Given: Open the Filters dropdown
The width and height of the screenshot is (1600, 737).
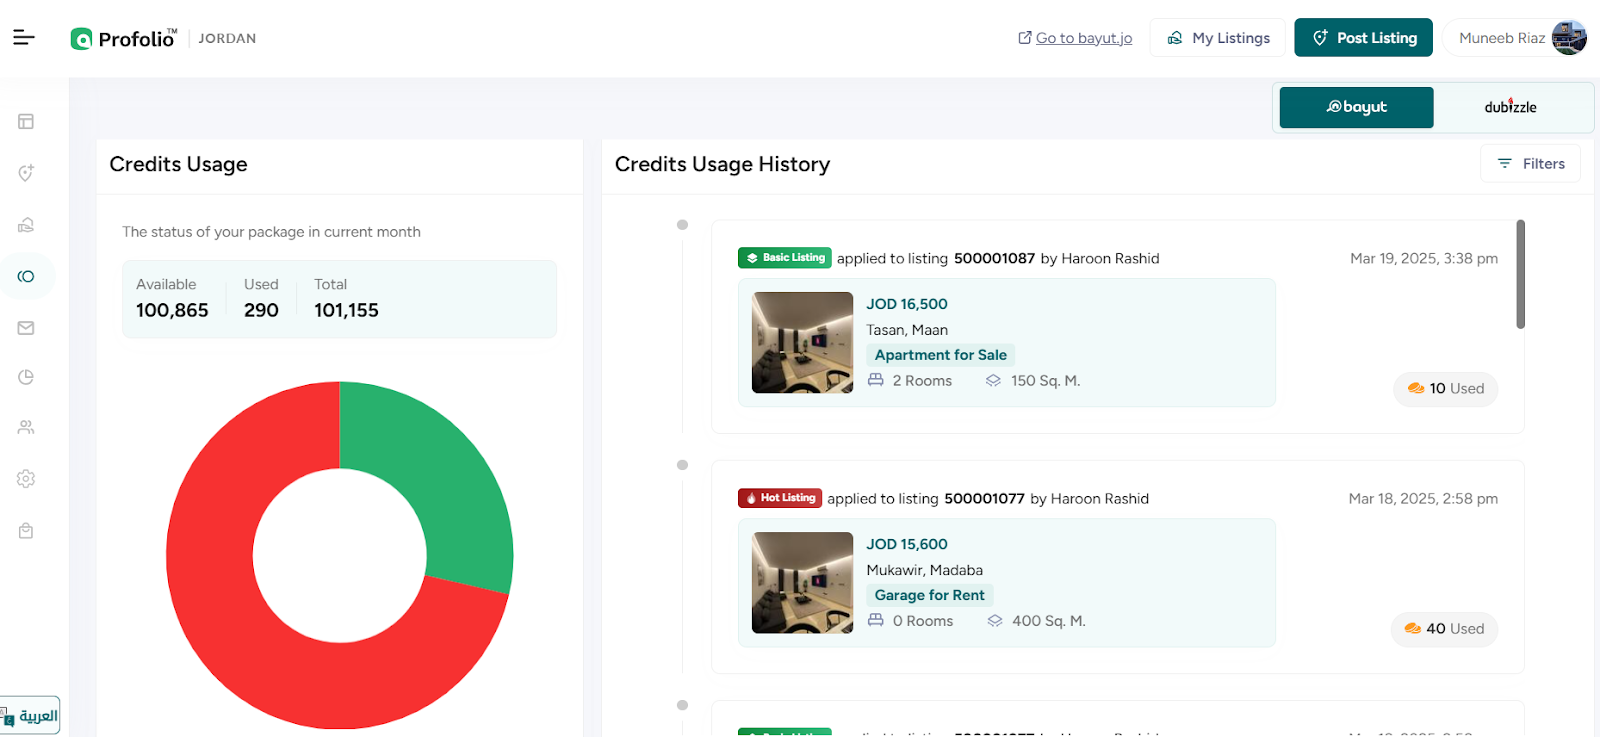Looking at the screenshot, I should [x=1531, y=164].
